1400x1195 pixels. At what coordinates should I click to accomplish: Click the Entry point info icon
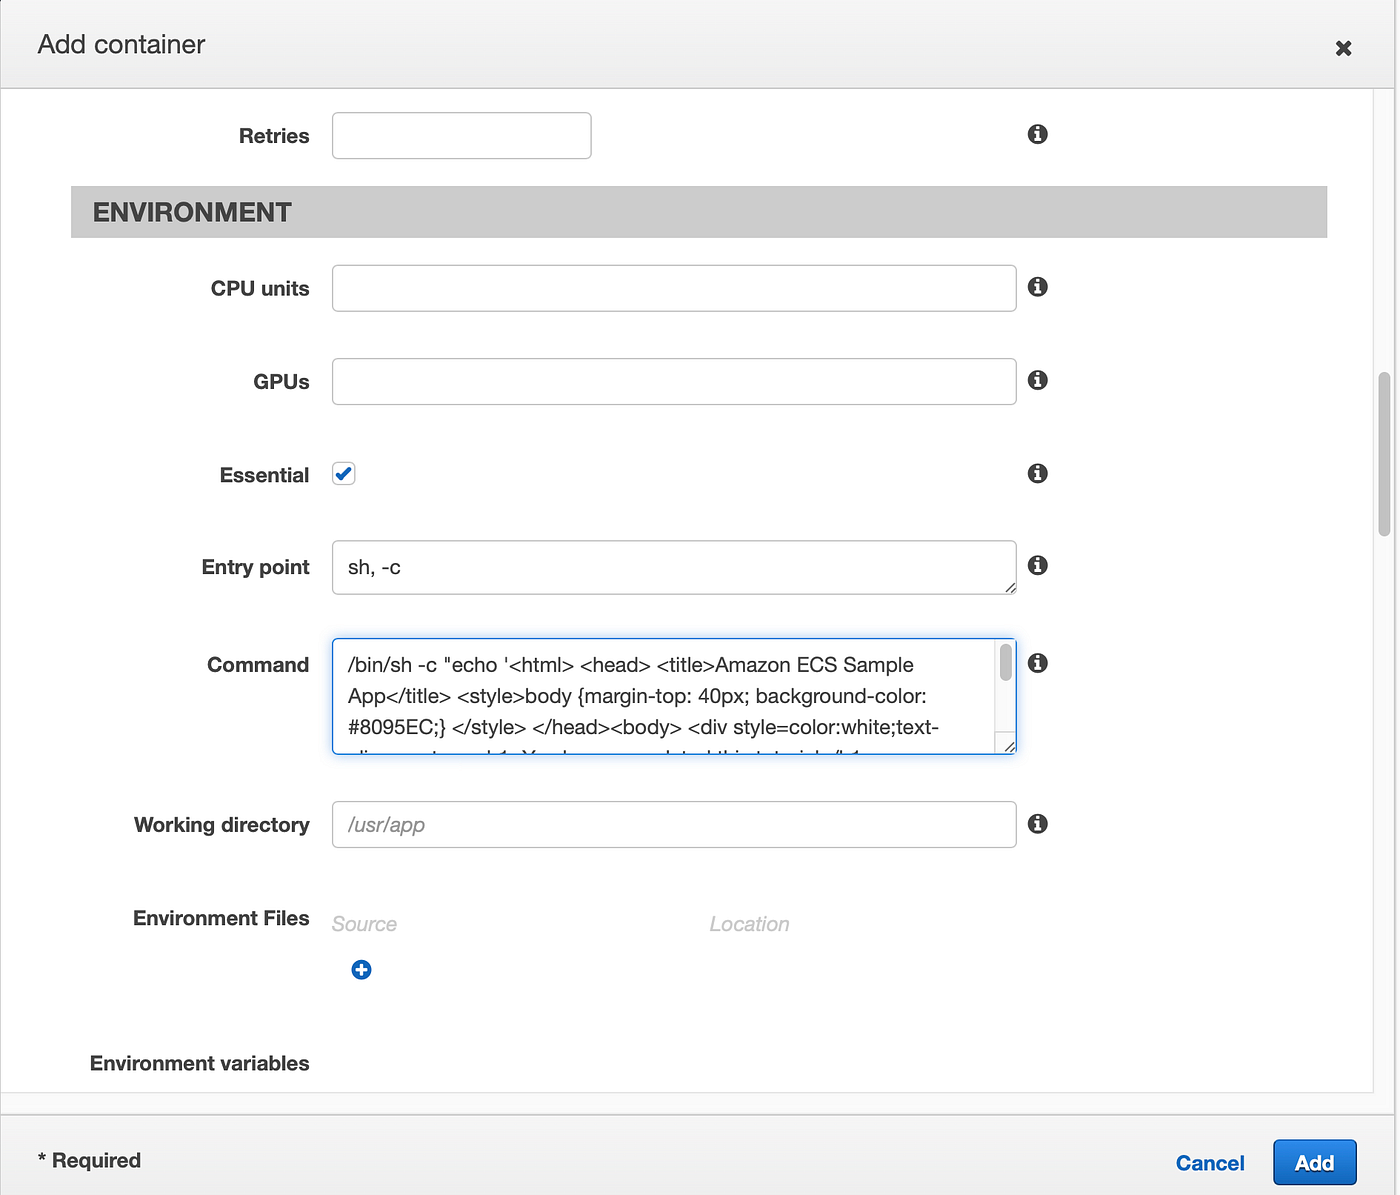[x=1037, y=566]
